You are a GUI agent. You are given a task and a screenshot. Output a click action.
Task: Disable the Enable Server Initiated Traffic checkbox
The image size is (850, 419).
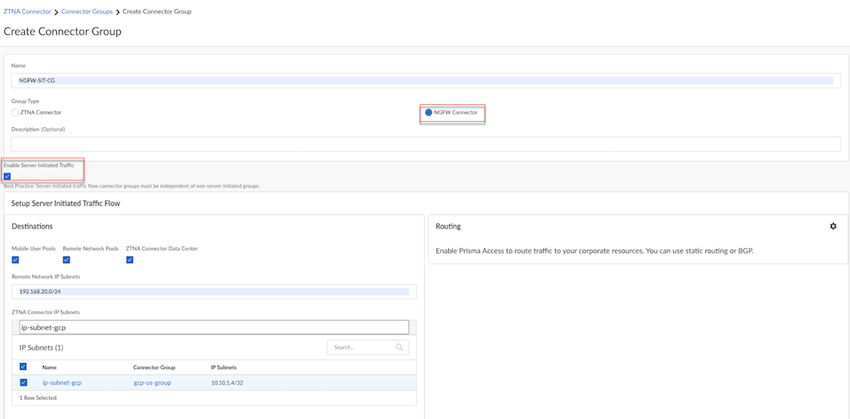(7, 176)
